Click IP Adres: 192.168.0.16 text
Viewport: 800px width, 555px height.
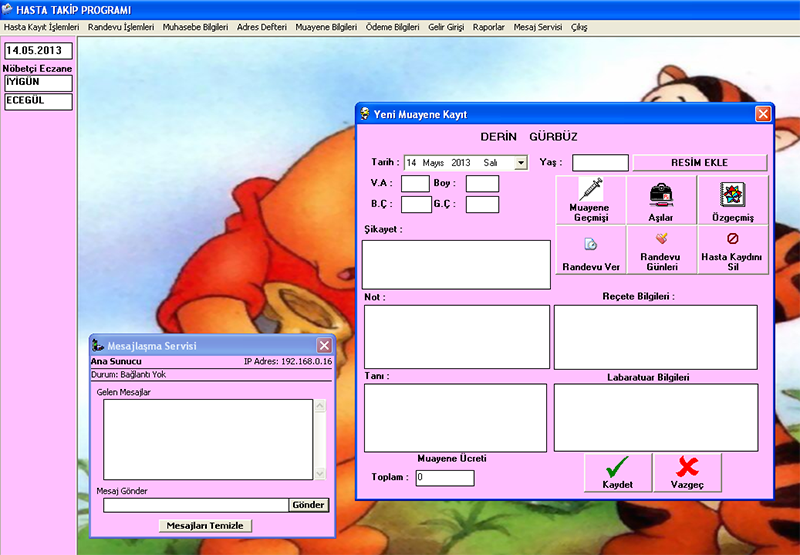click(x=288, y=361)
